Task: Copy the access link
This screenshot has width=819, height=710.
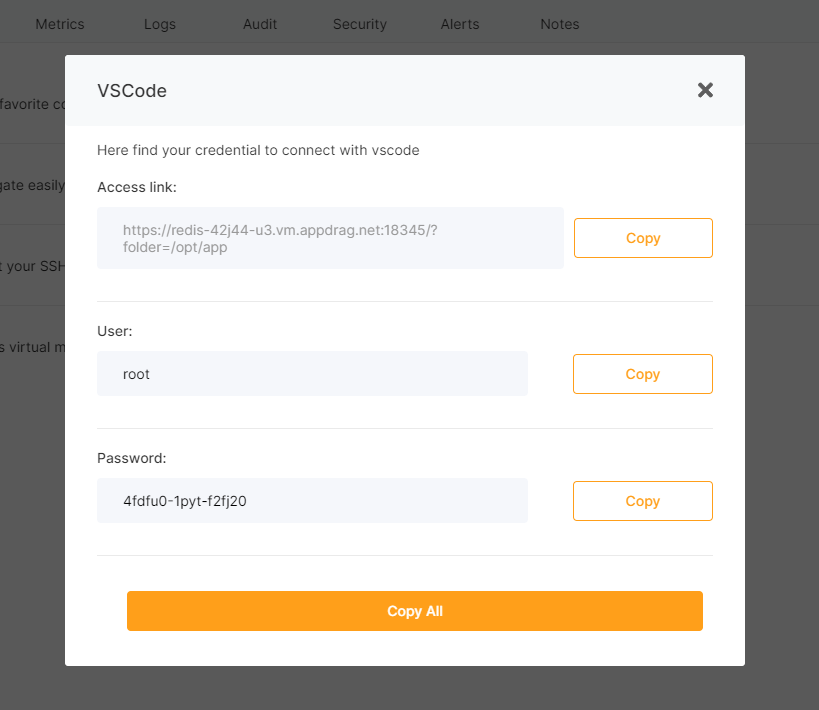Action: [x=642, y=238]
